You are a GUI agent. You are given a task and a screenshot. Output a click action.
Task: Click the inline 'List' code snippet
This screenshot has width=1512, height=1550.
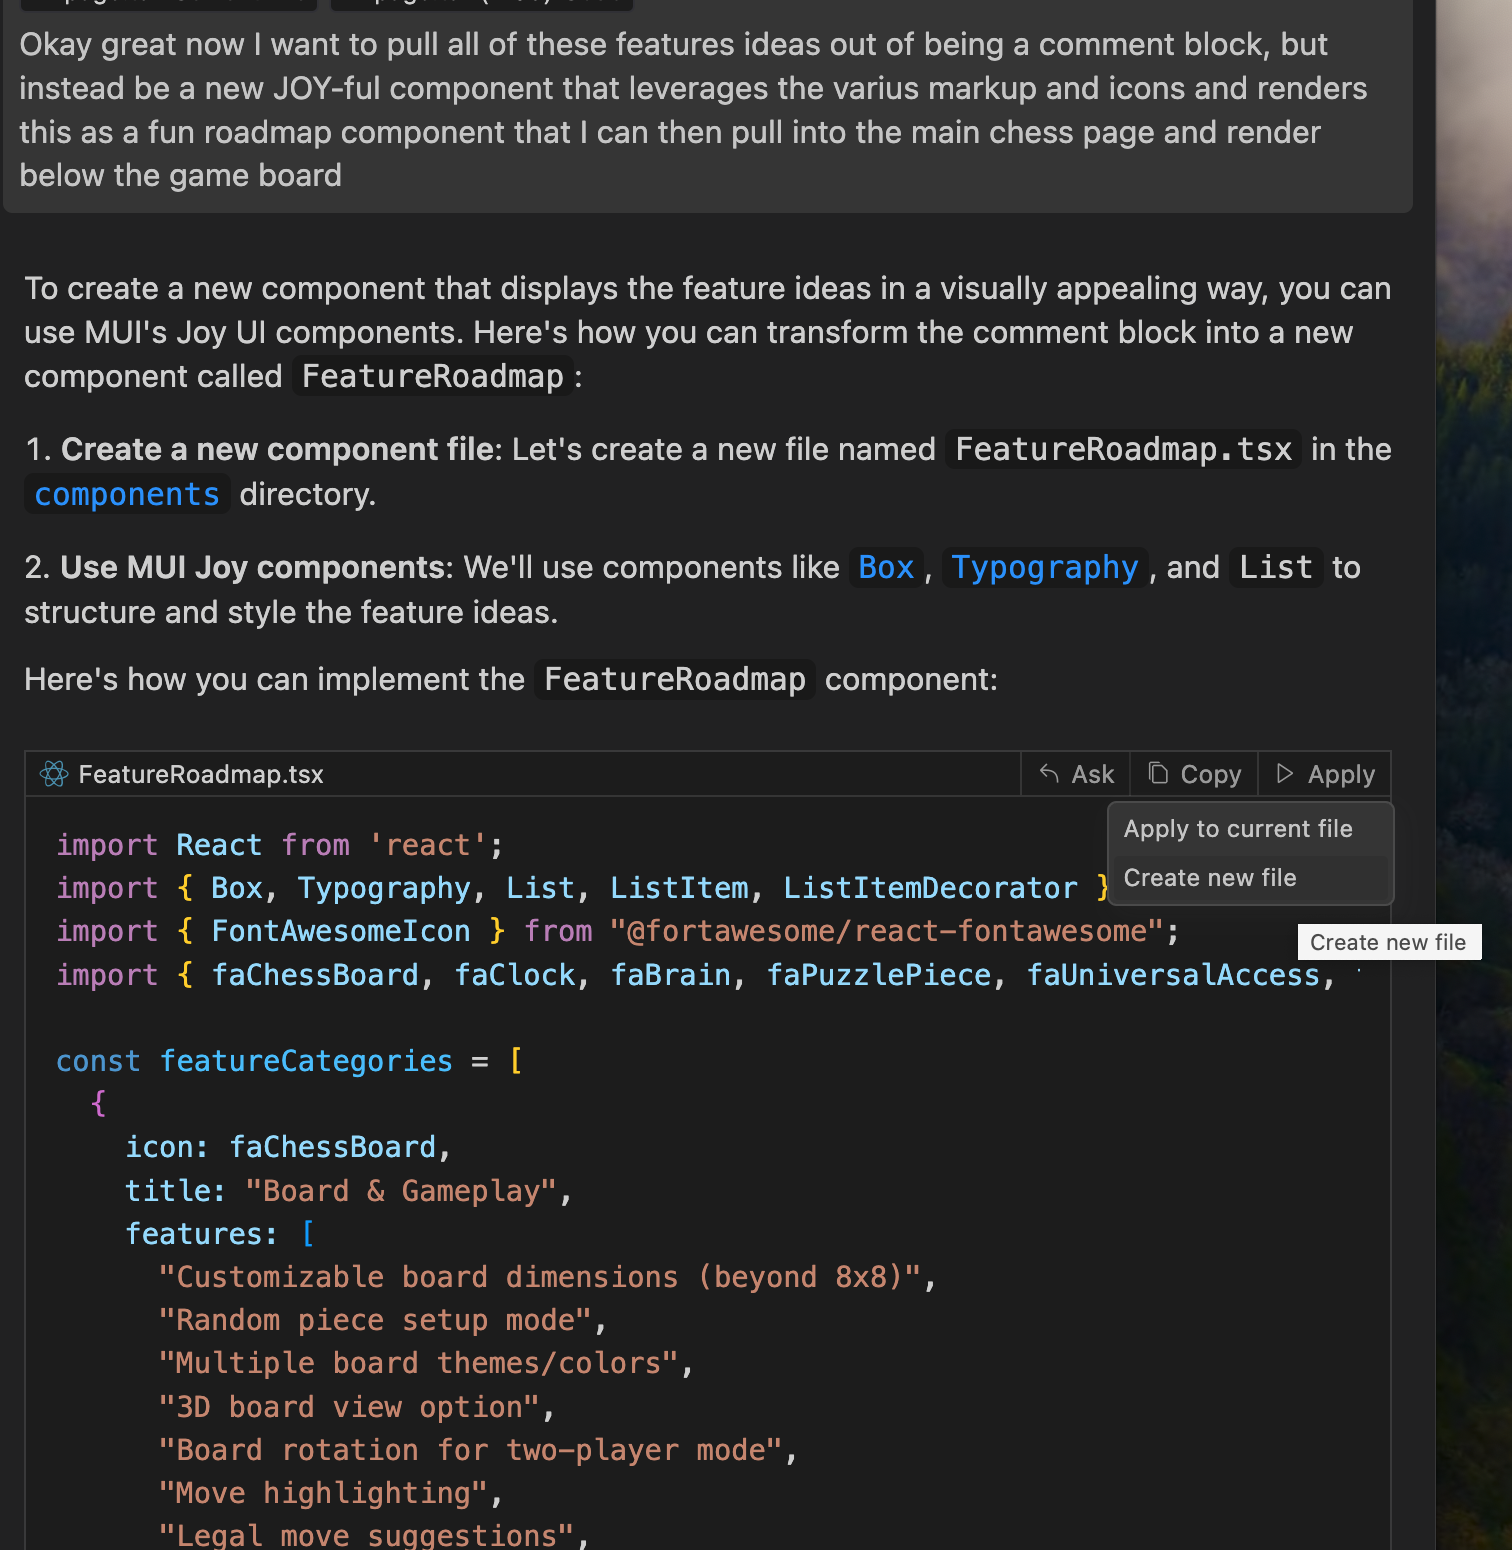[1275, 568]
